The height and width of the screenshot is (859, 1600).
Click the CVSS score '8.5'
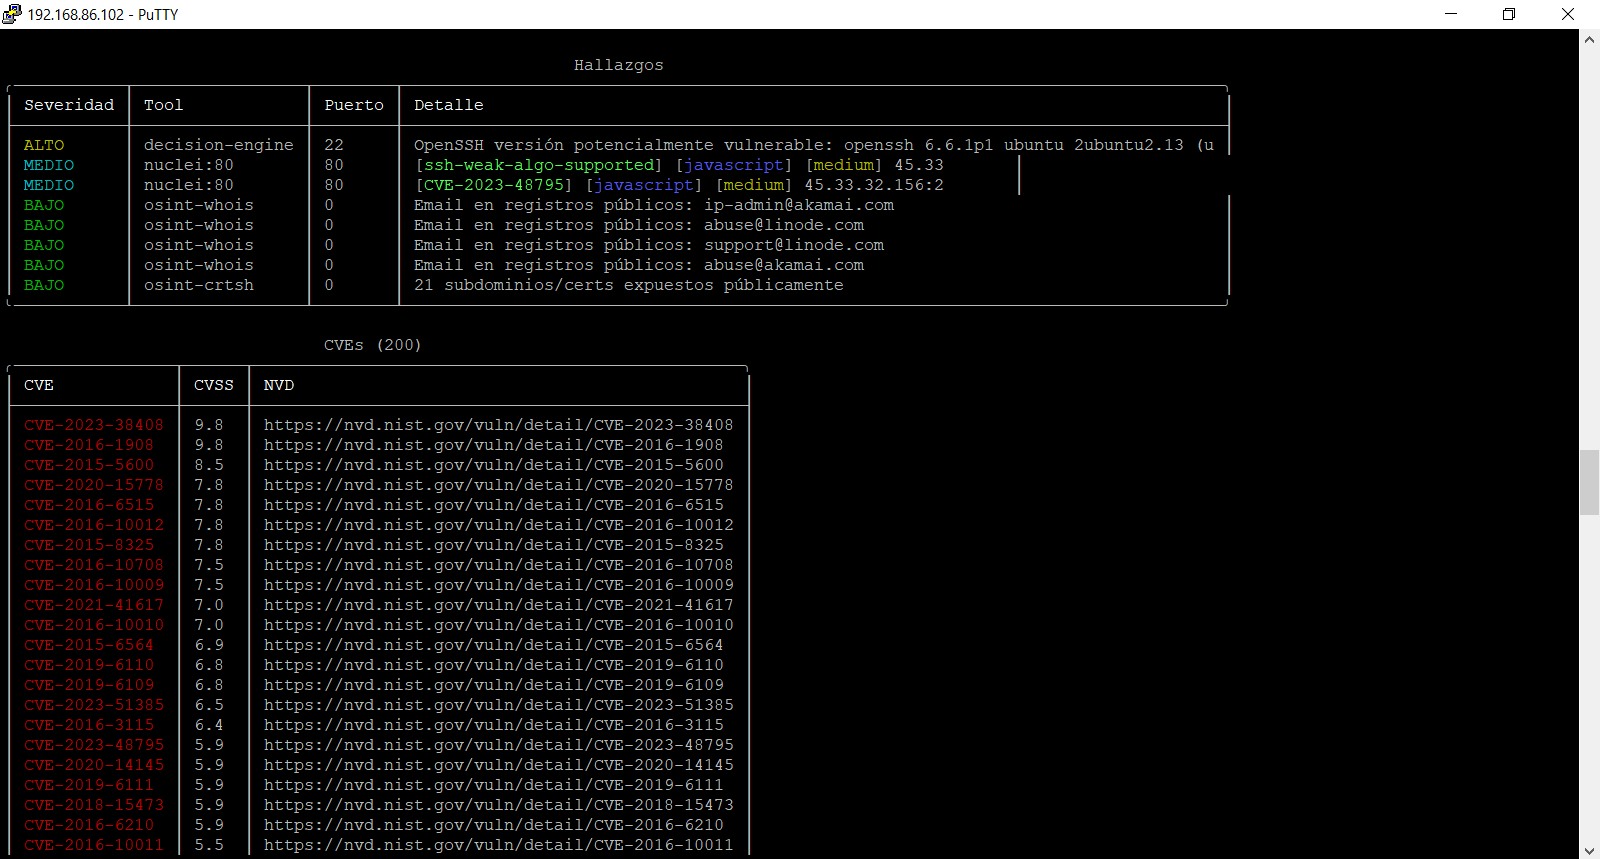209,465
